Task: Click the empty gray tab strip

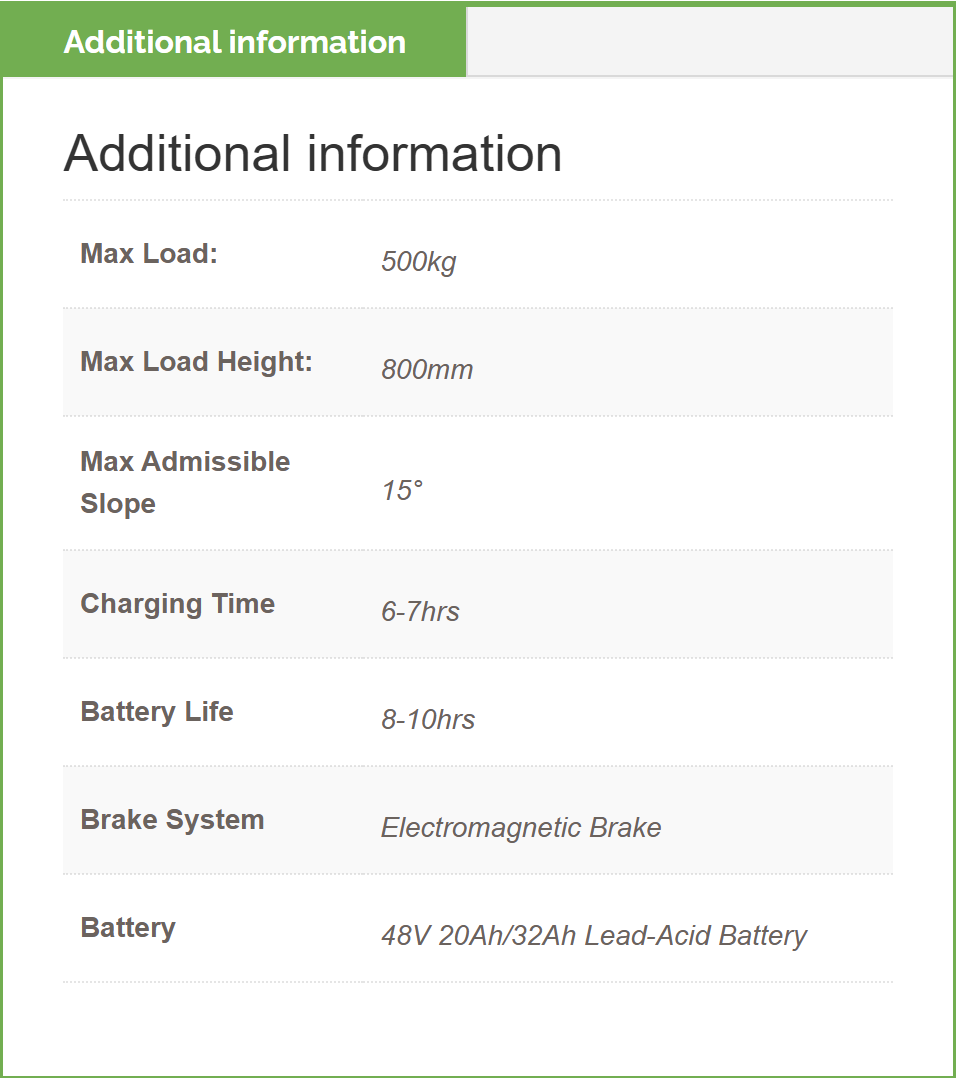Action: point(709,41)
